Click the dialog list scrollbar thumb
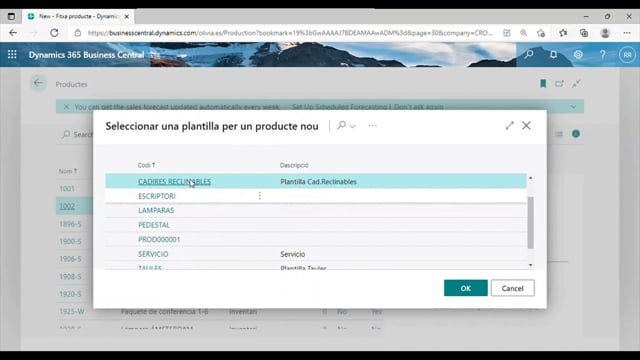Viewport: 640px width, 360px height. [x=530, y=222]
